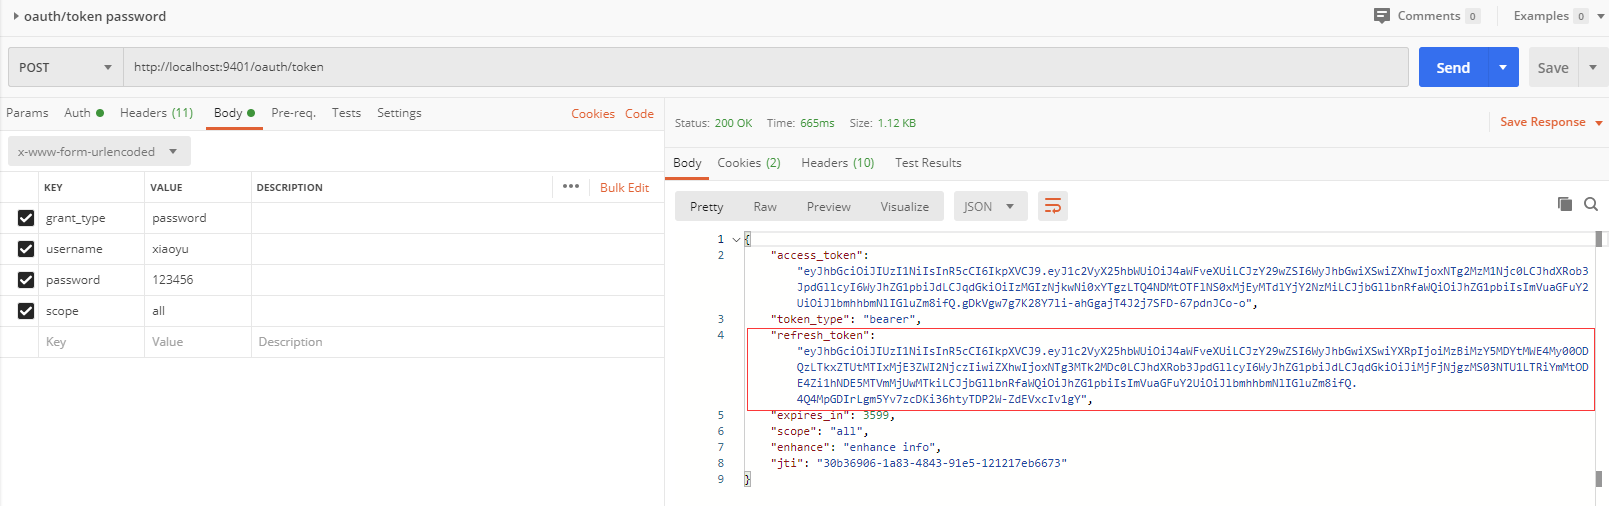Click the "jti" line in response JSON
The height and width of the screenshot is (506, 1609).
(919, 464)
